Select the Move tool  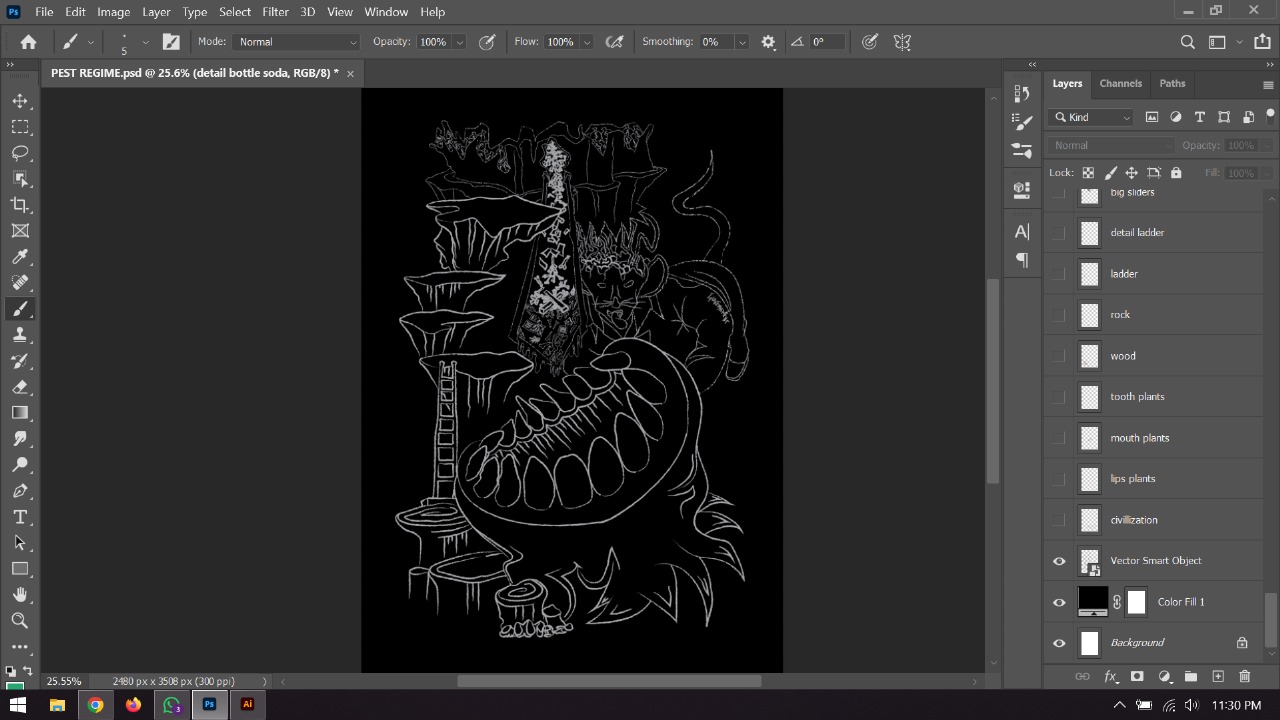tap(19, 101)
